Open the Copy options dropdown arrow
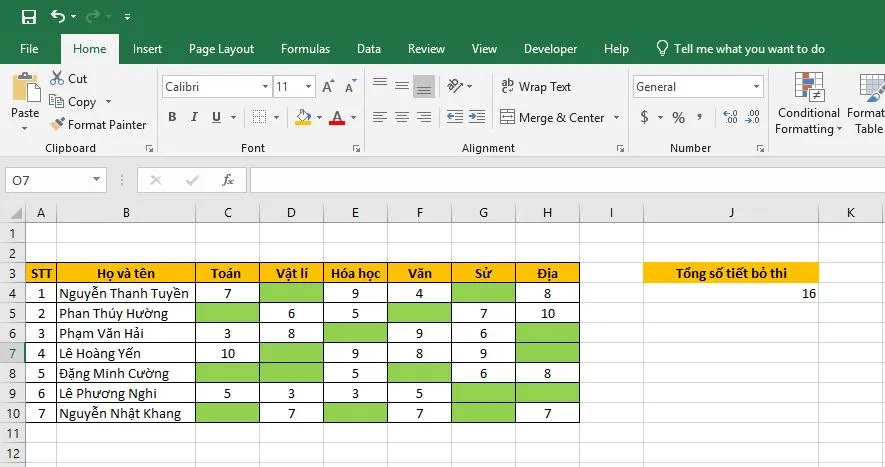This screenshot has height=467, width=885. pos(108,102)
